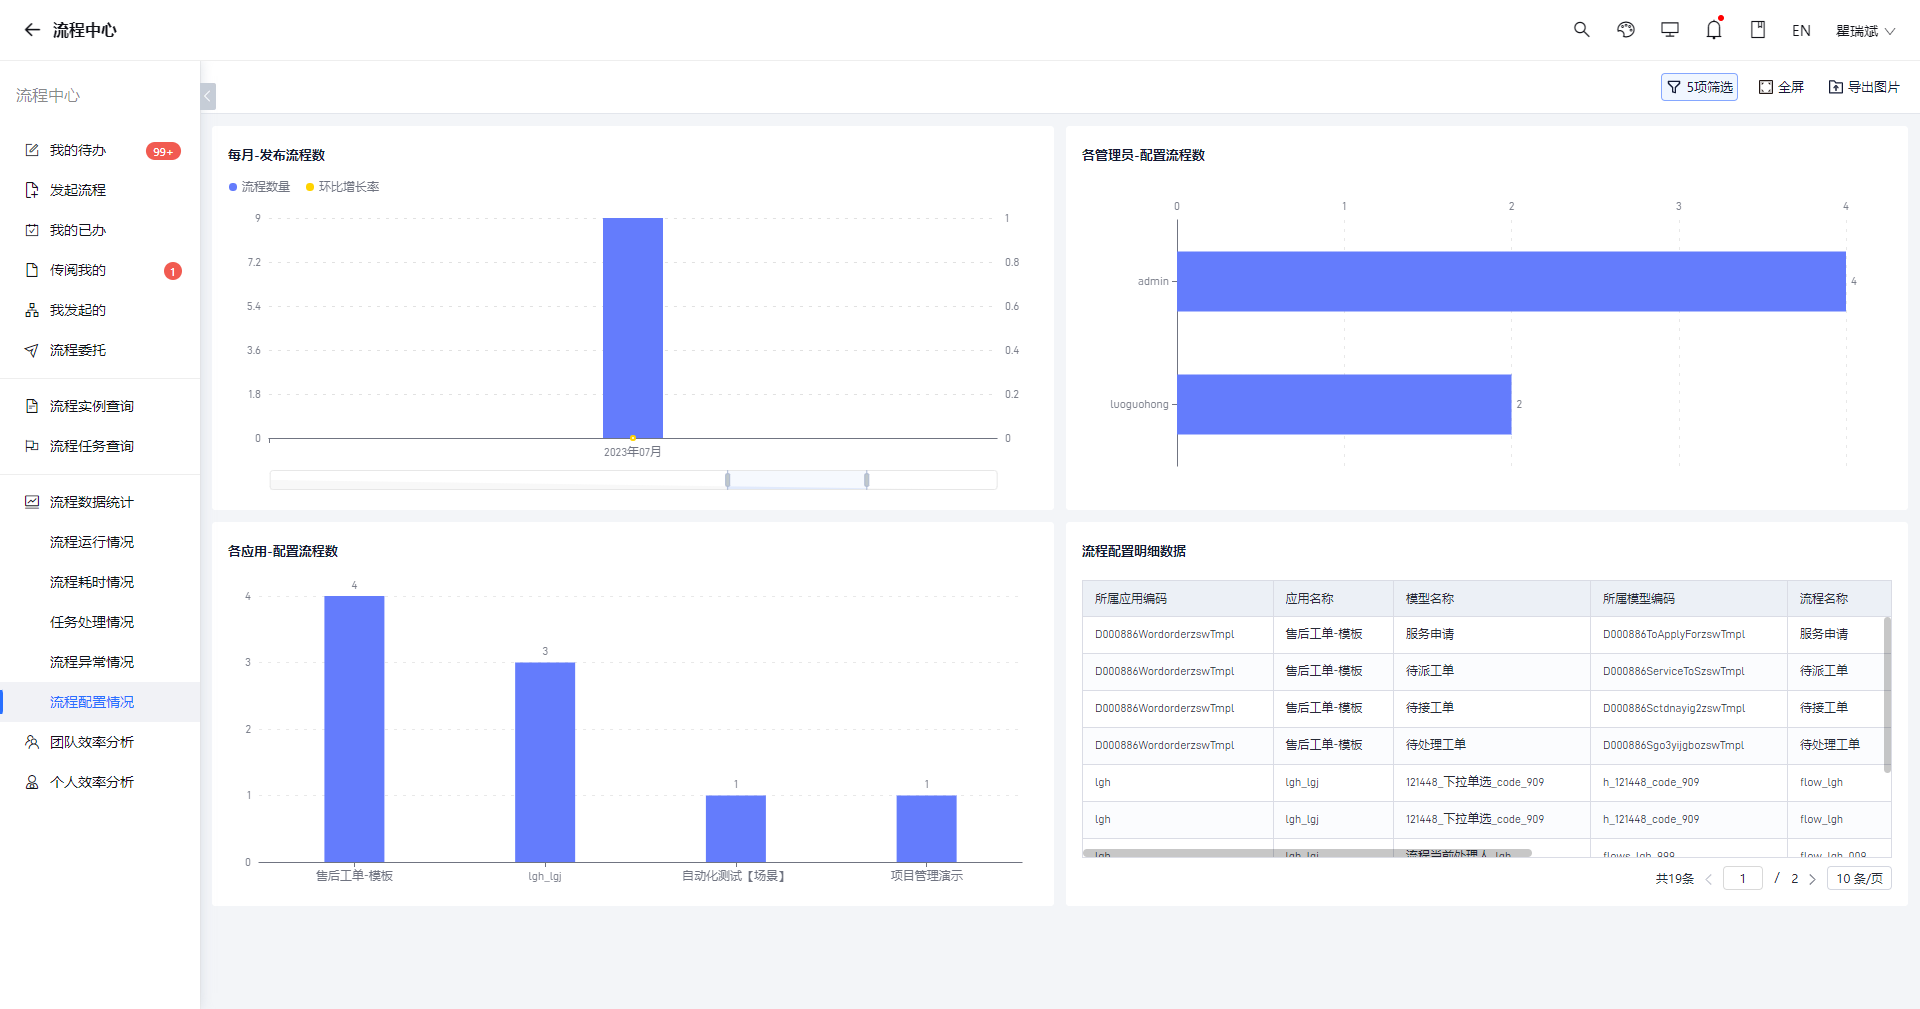Image resolution: width=1920 pixels, height=1009 pixels.
Task: Collapse the 流程数据统计 menu group
Action: (x=100, y=502)
